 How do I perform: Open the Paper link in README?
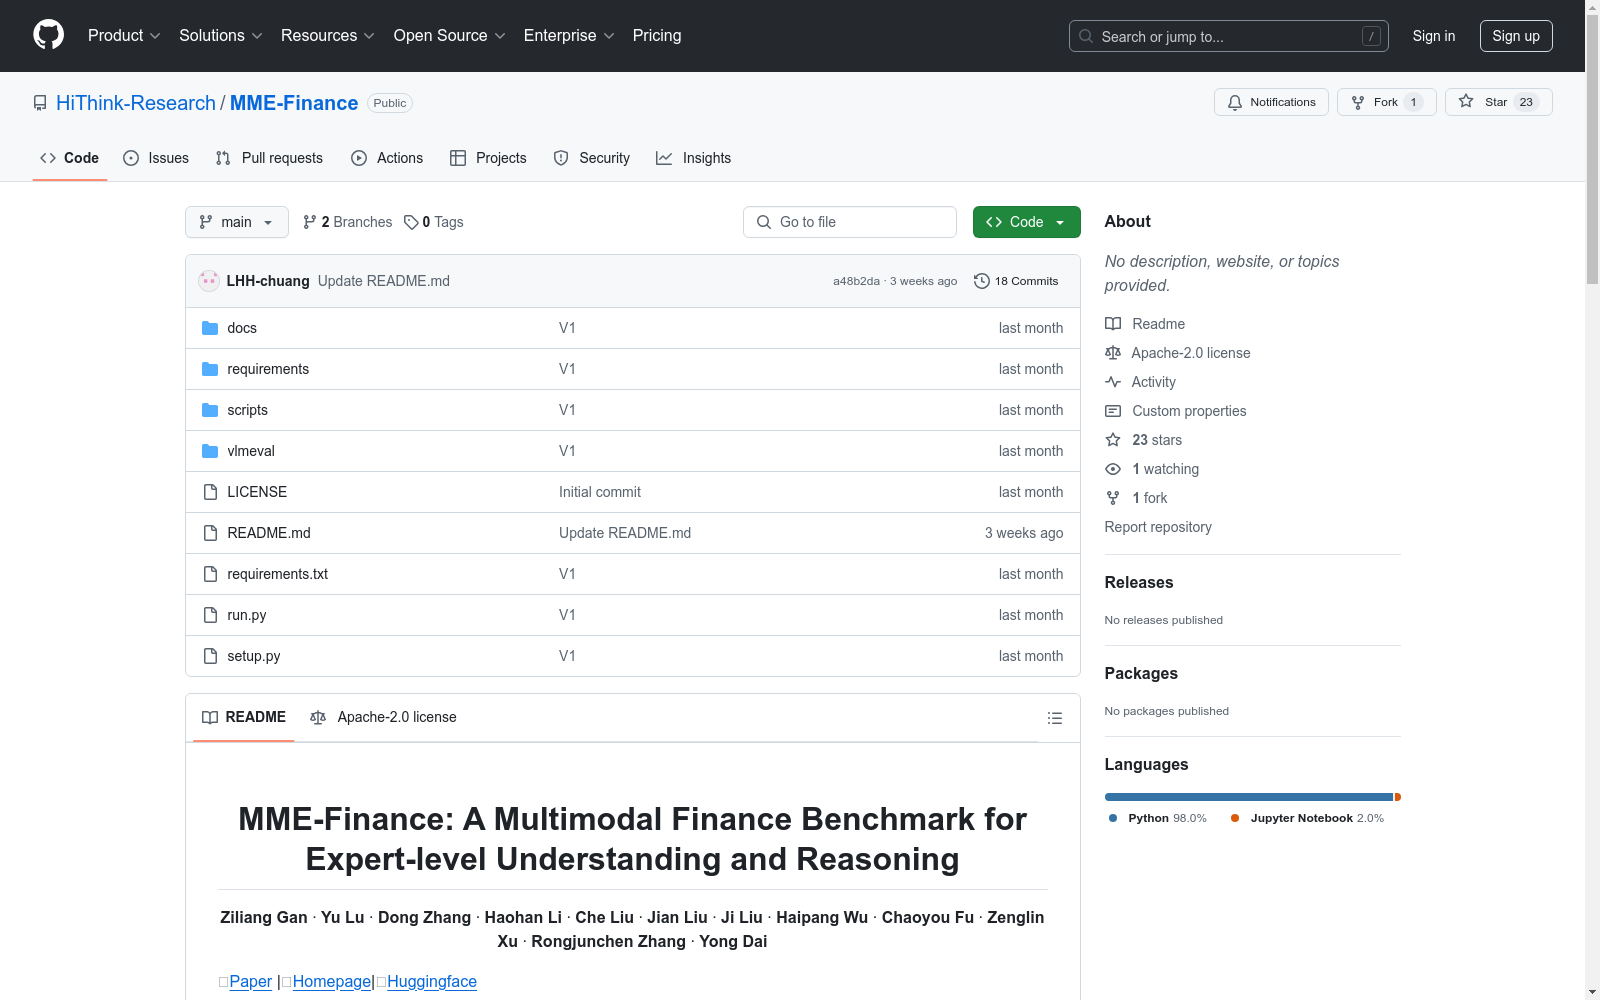tap(251, 982)
